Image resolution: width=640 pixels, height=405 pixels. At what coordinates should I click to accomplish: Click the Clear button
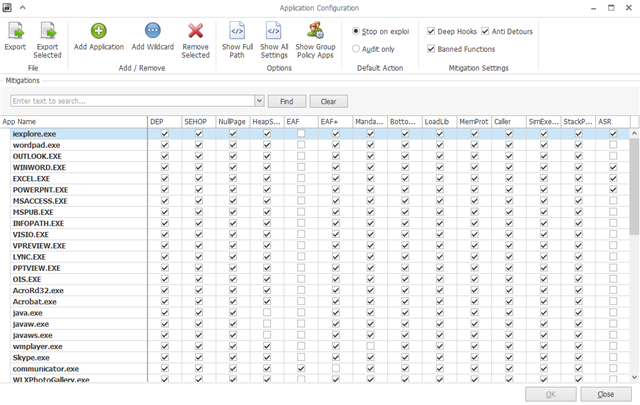pos(329,101)
